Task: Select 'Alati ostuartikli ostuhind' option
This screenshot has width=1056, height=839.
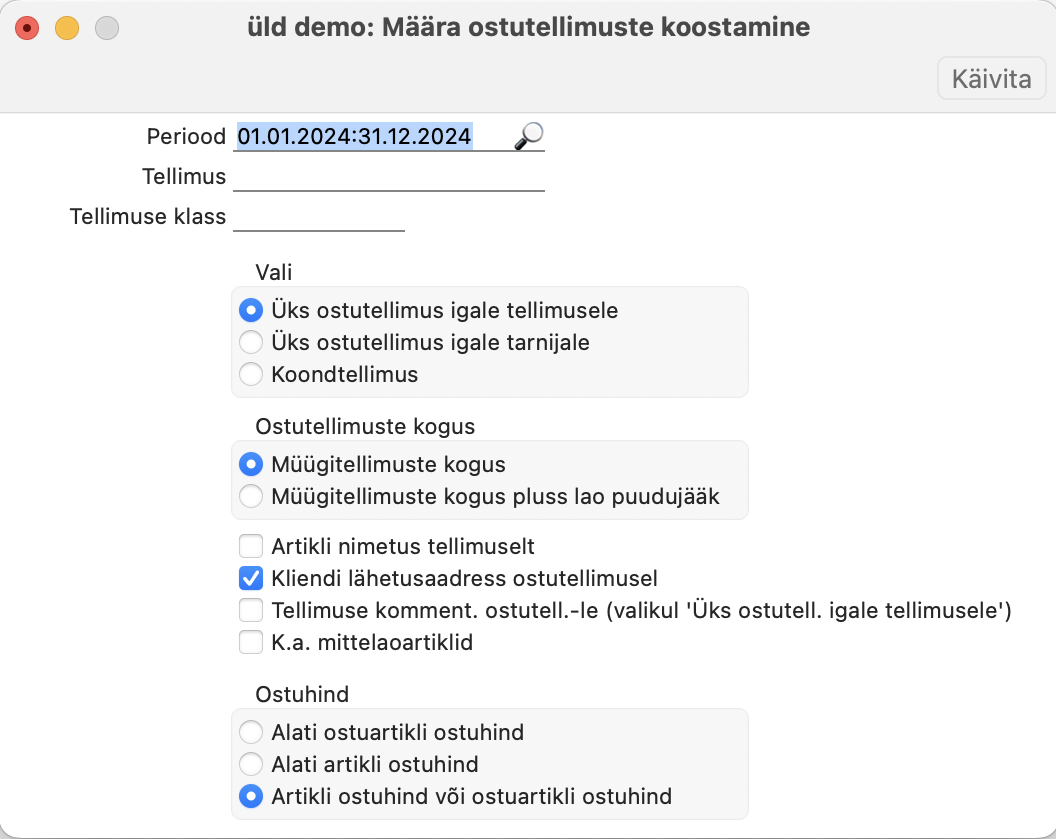Action: [252, 732]
